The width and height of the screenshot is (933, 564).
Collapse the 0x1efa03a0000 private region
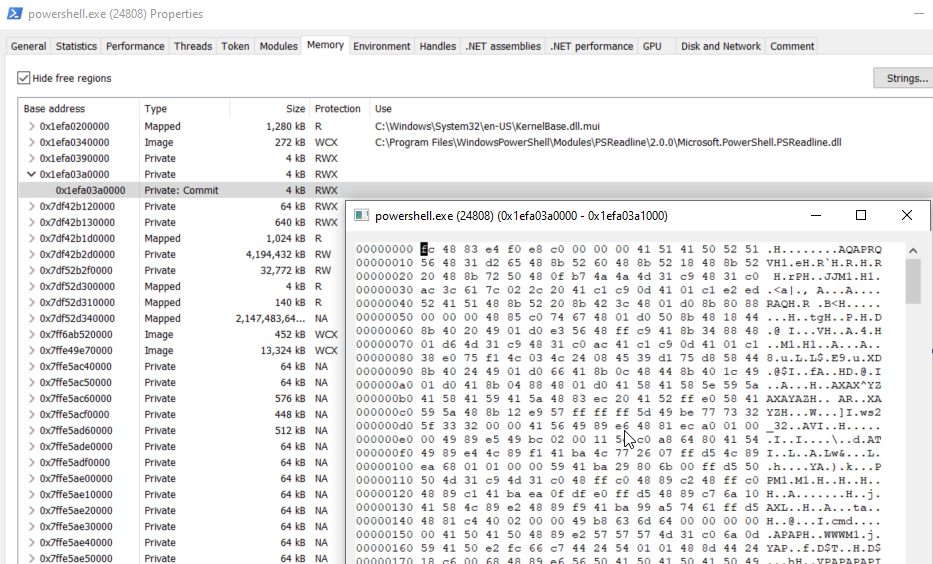[32, 174]
